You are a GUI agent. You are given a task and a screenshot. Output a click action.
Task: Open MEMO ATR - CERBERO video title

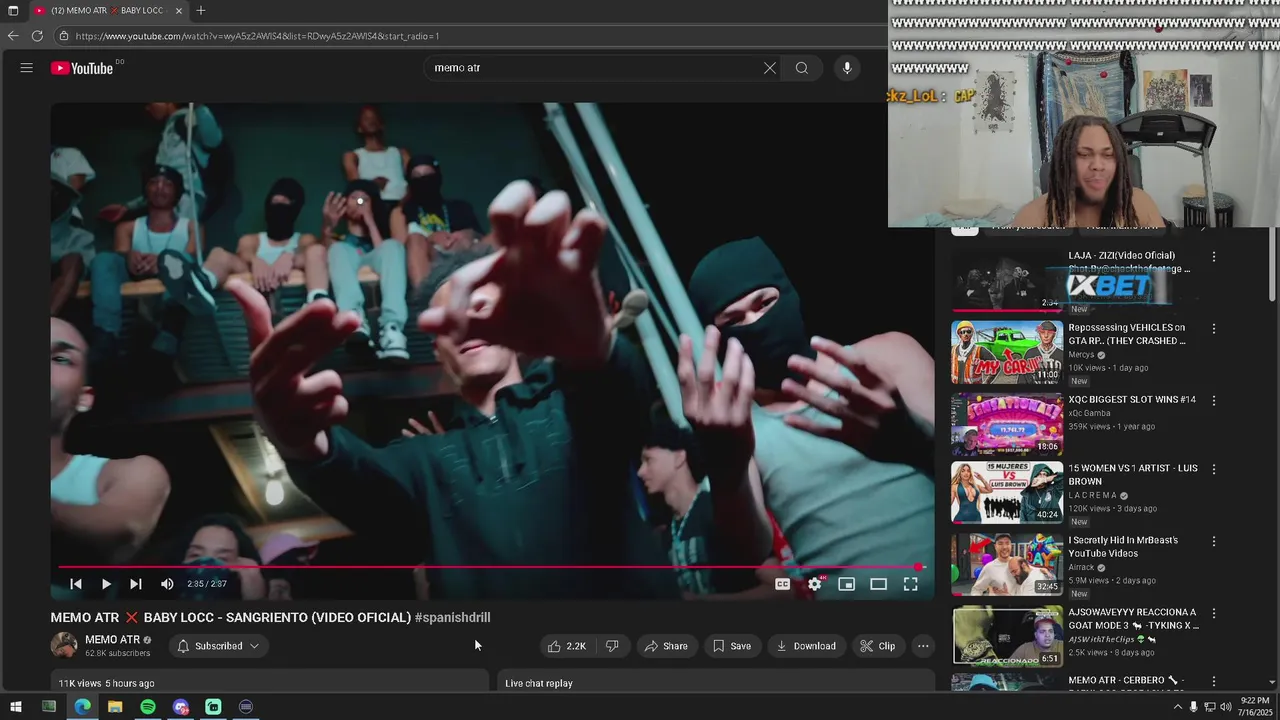1126,680
